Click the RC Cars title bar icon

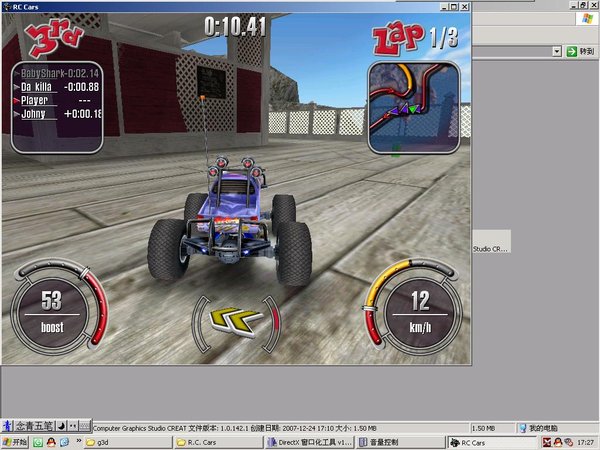pyautogui.click(x=7, y=6)
